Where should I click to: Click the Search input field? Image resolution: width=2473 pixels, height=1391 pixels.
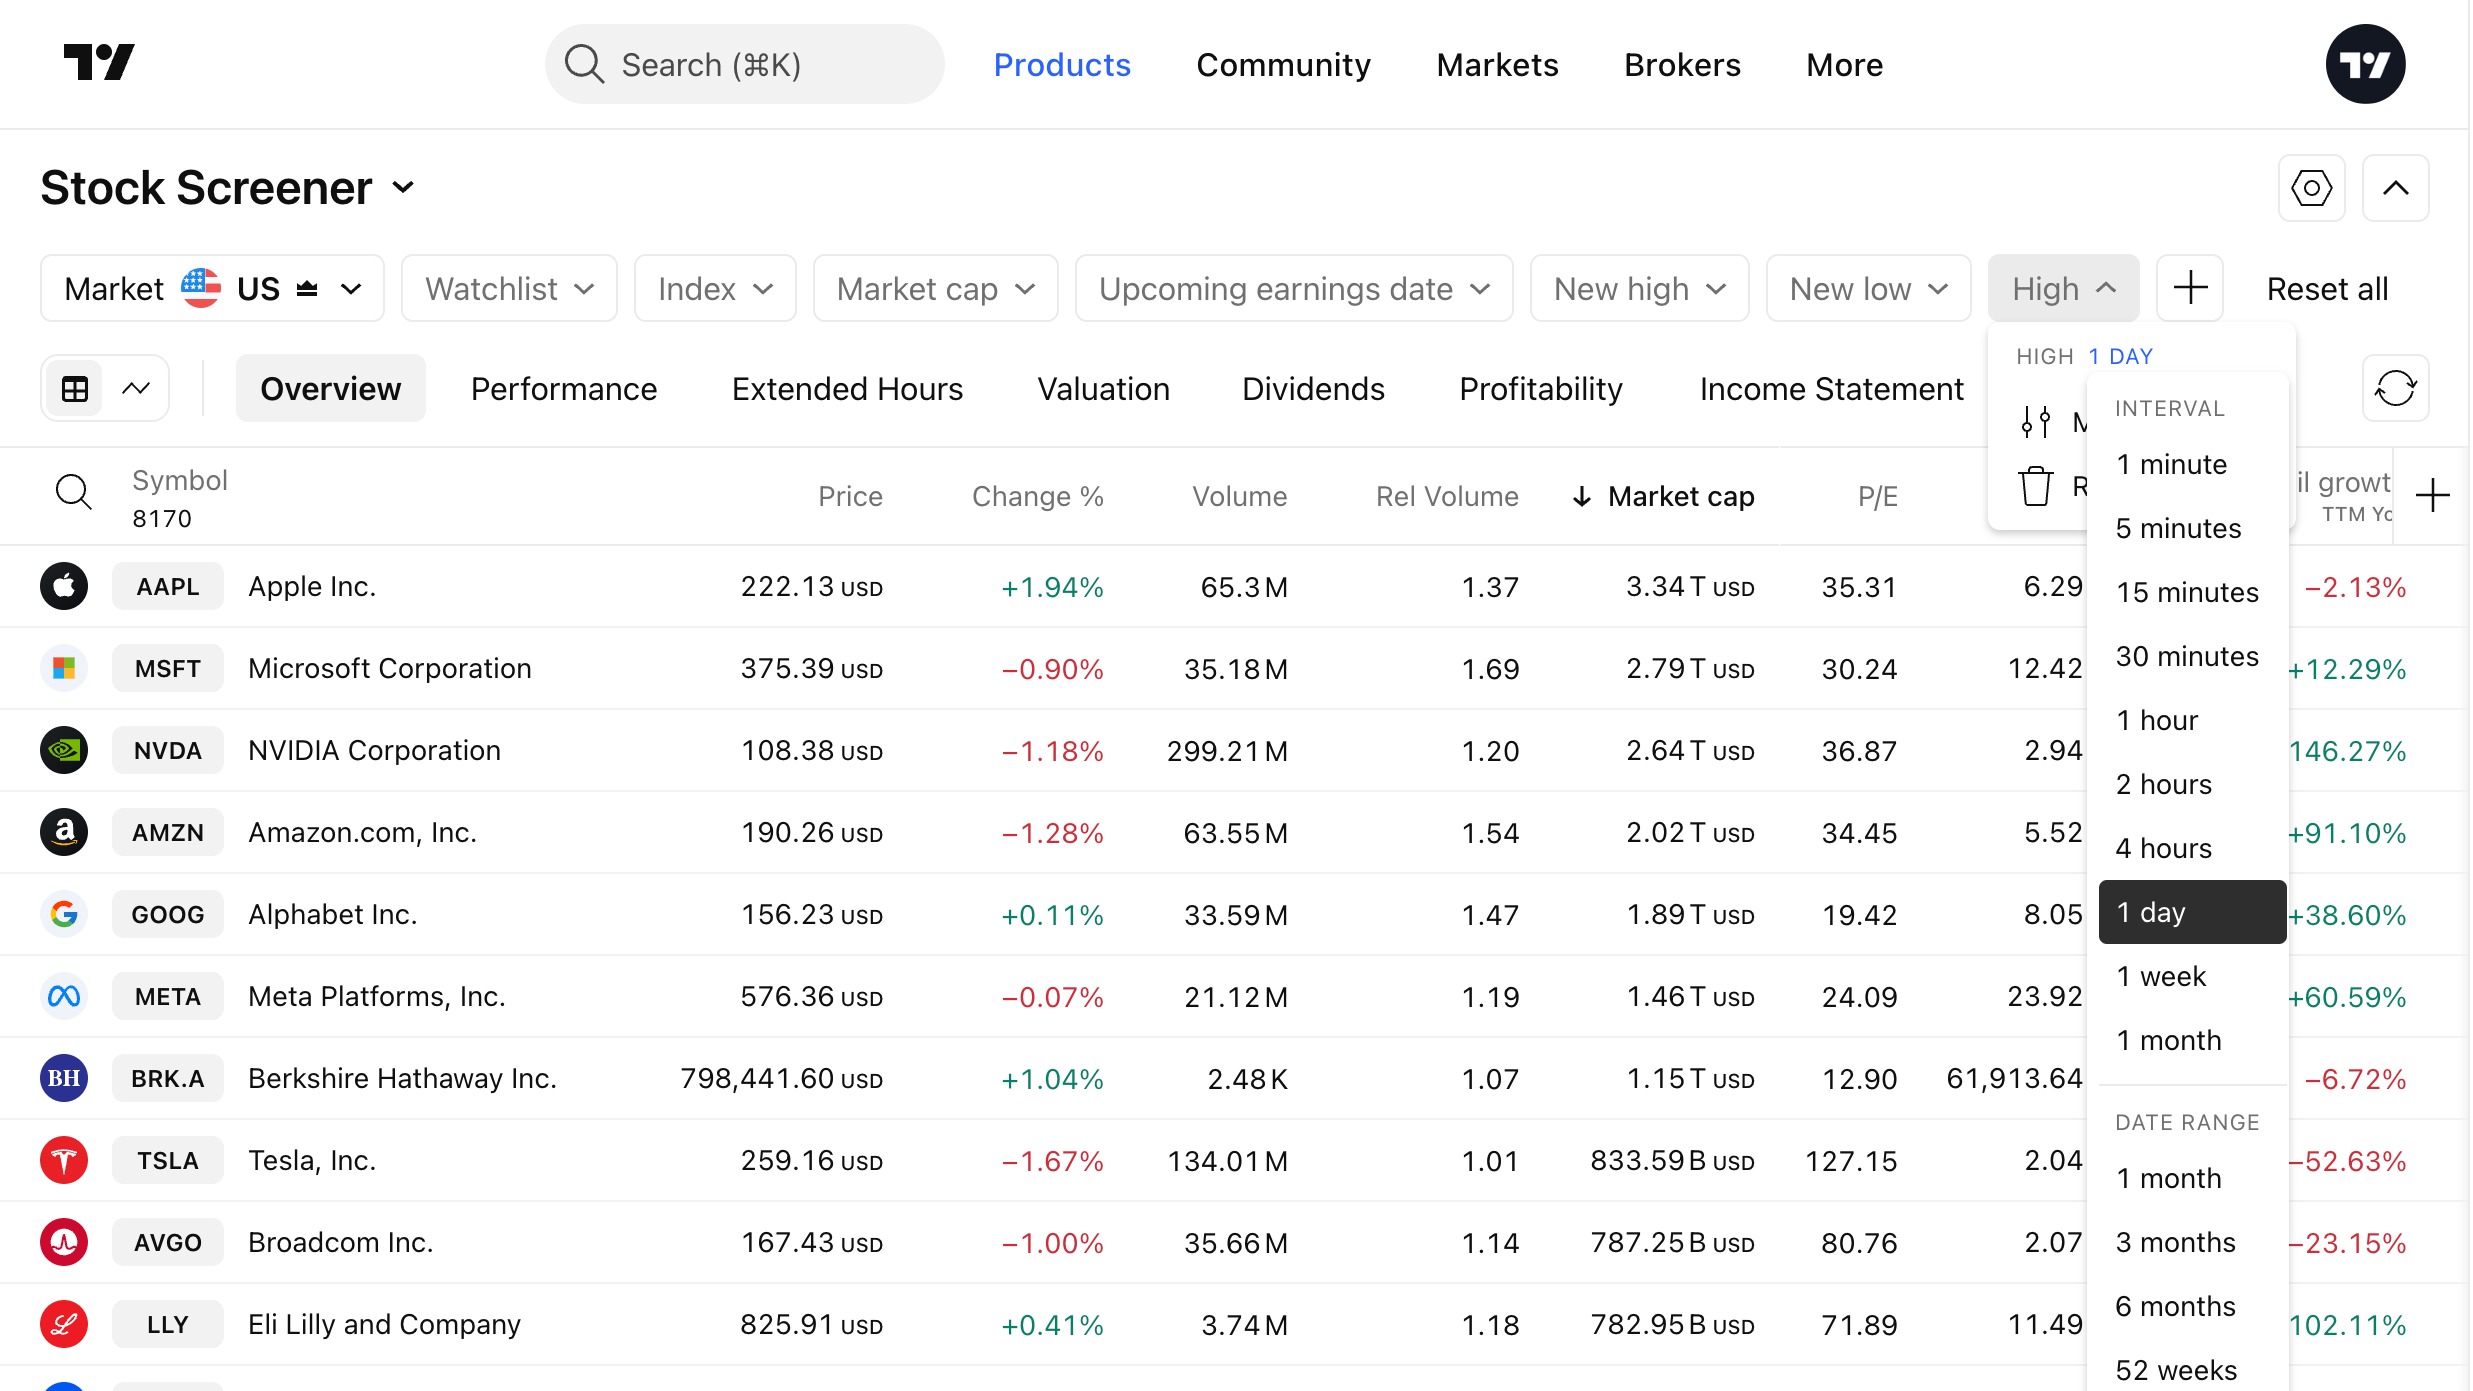click(x=744, y=65)
